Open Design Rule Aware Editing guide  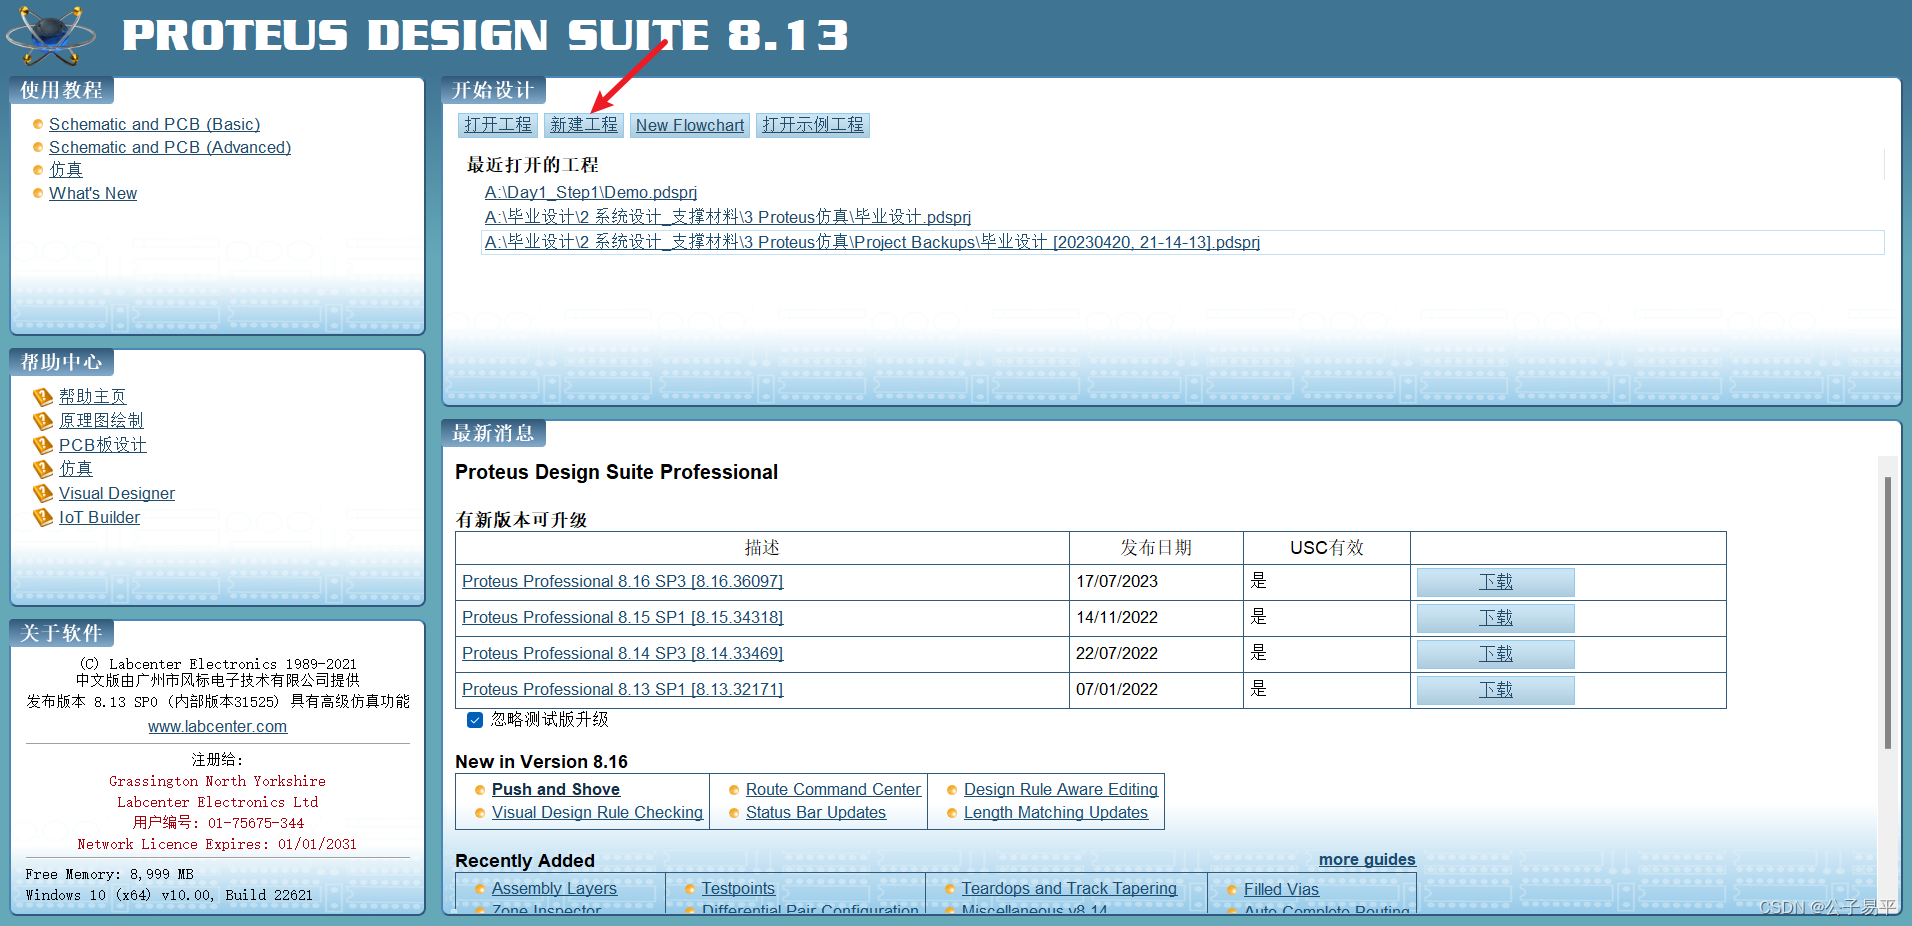coord(1061,790)
